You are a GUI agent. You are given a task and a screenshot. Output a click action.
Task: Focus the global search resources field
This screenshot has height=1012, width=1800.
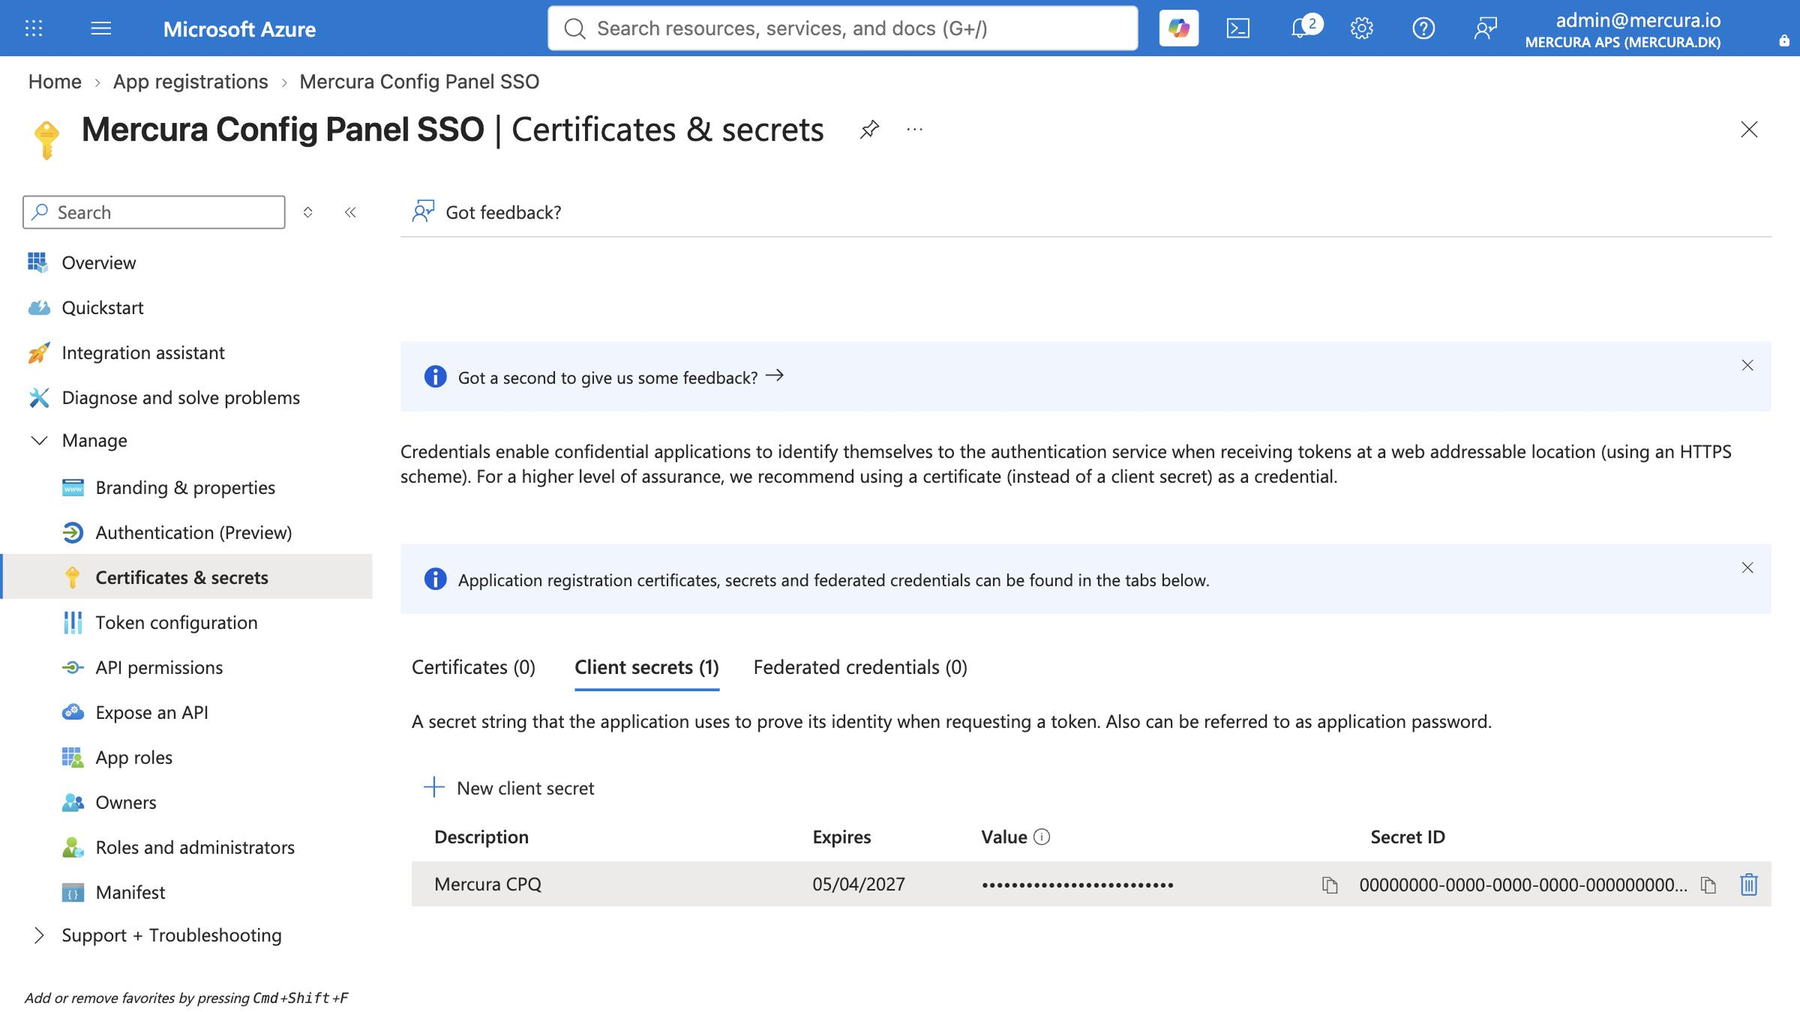pos(842,28)
